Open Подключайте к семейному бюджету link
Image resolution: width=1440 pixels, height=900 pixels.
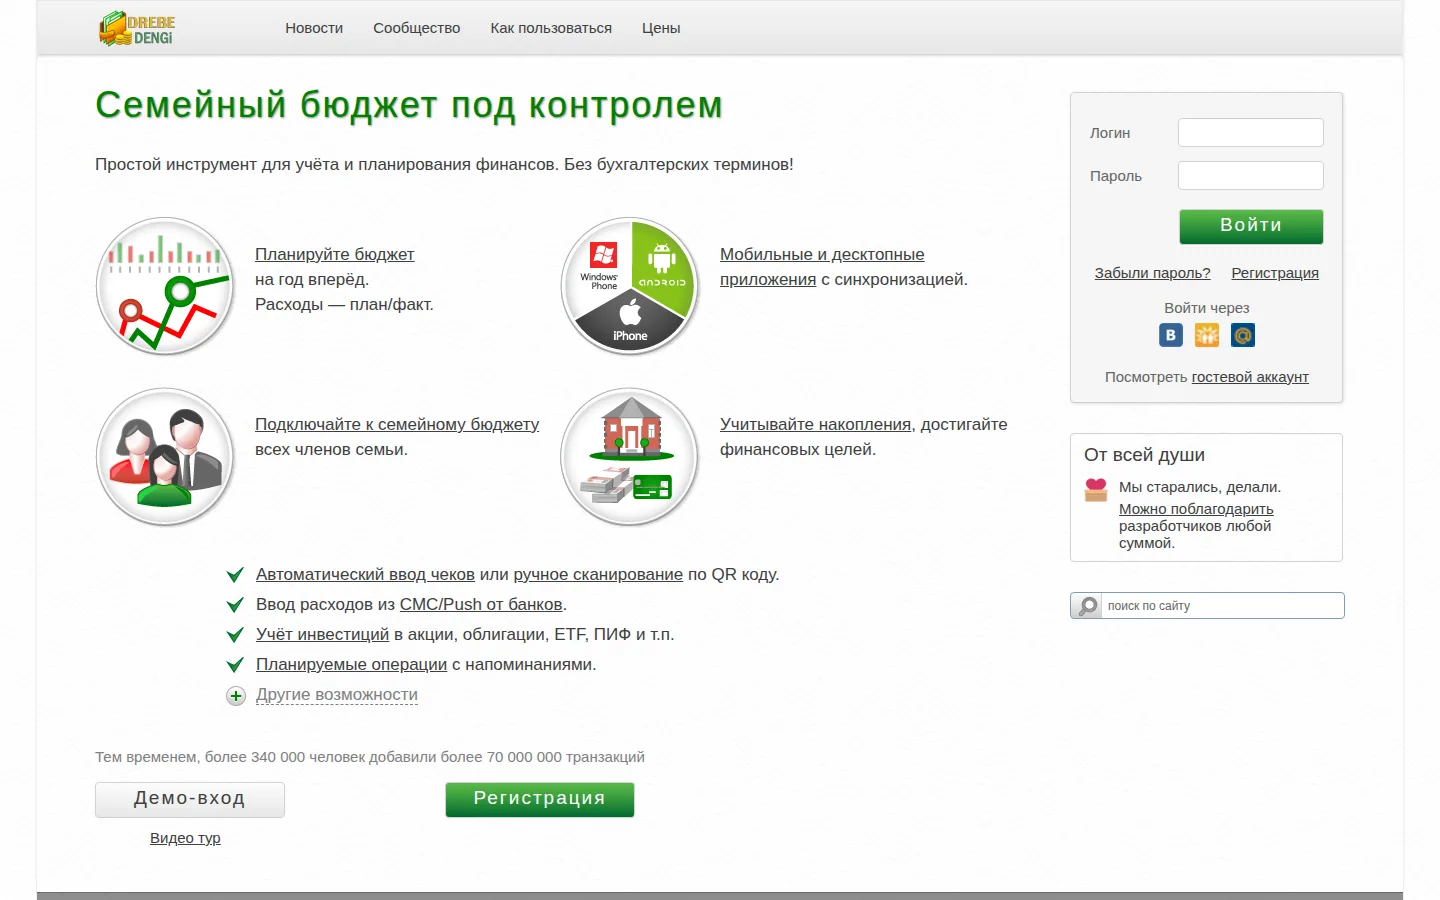pos(397,424)
